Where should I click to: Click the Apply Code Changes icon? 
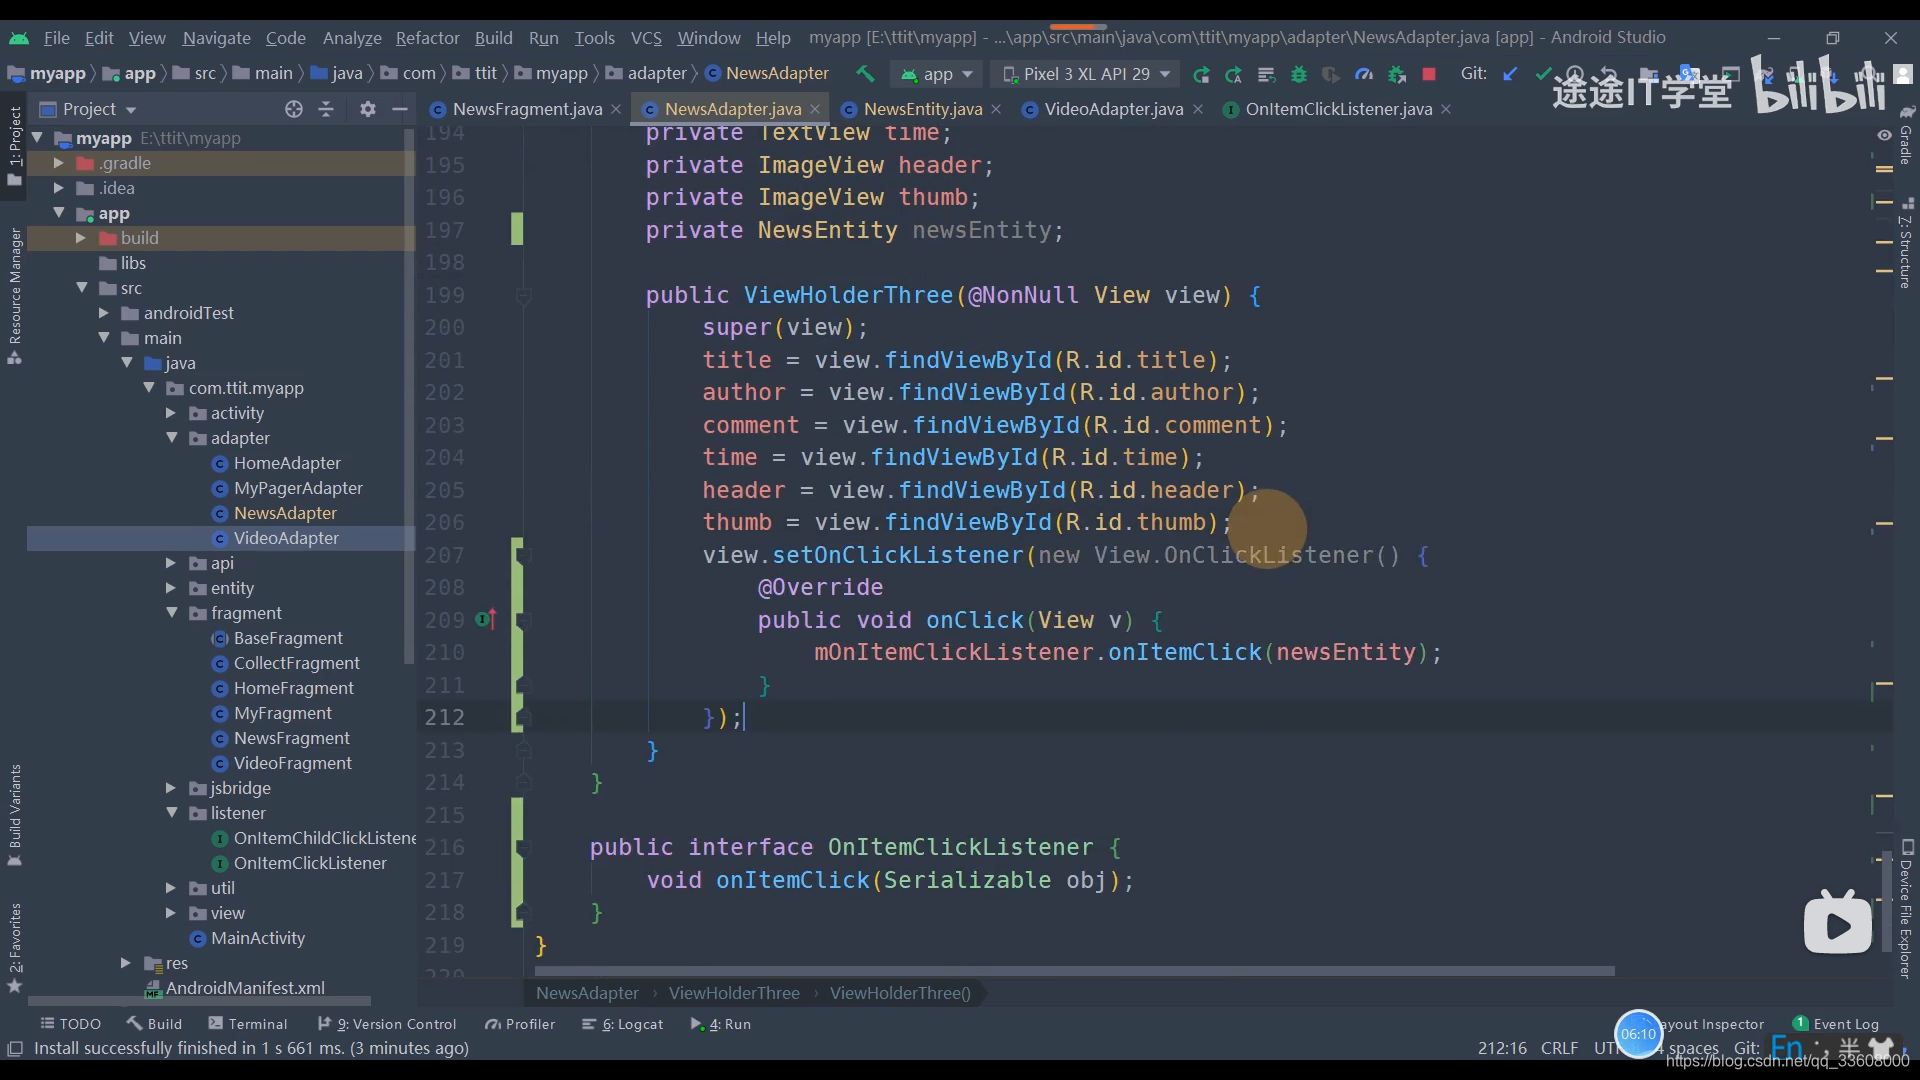[x=1266, y=74]
